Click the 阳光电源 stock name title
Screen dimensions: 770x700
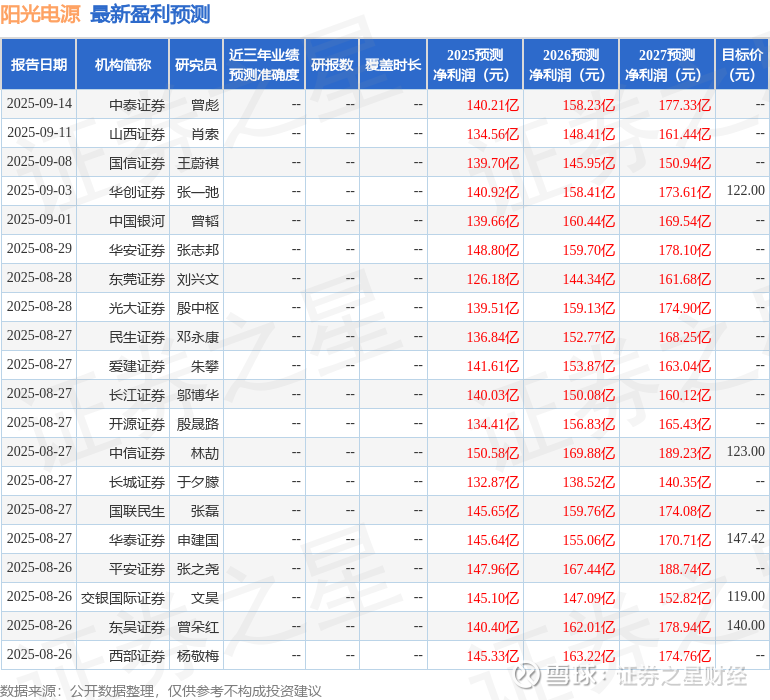[40, 14]
